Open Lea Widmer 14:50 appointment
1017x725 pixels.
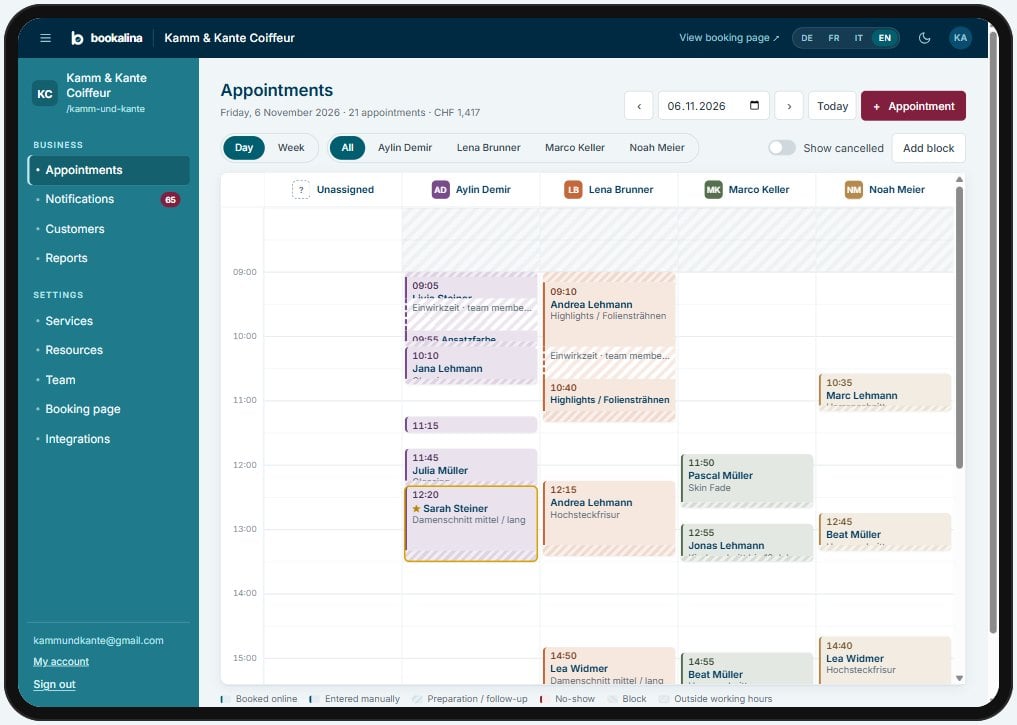click(x=609, y=666)
